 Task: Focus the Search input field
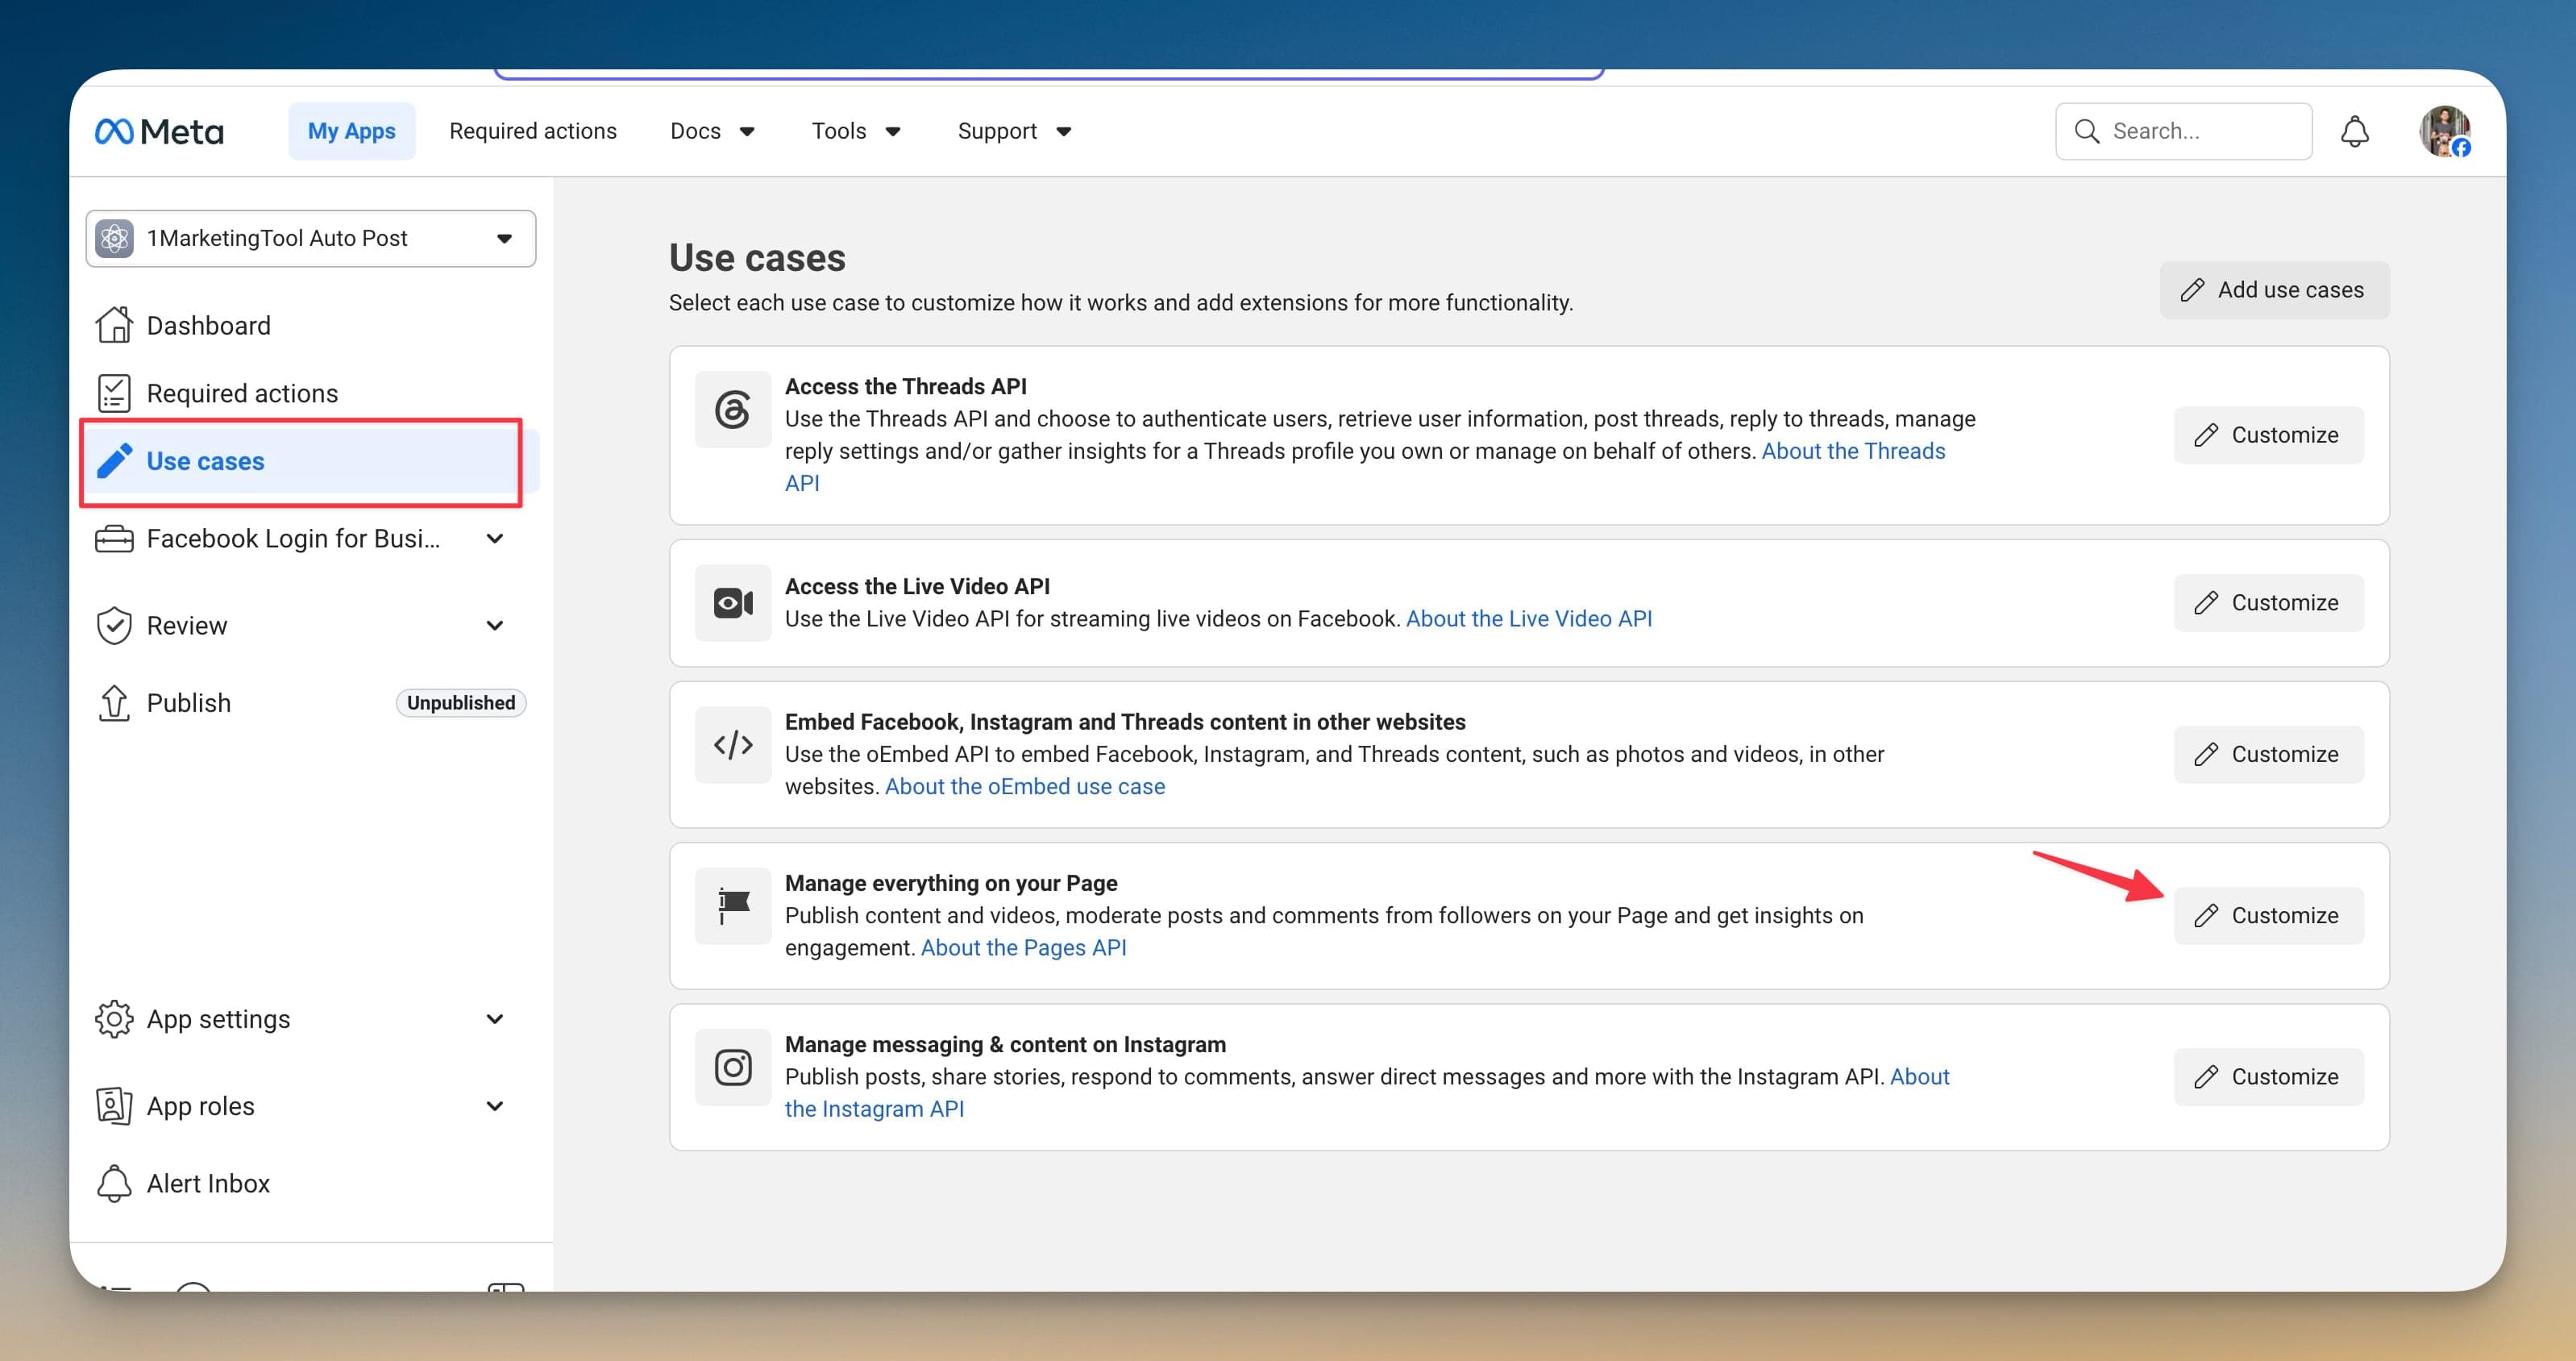coord(2184,131)
